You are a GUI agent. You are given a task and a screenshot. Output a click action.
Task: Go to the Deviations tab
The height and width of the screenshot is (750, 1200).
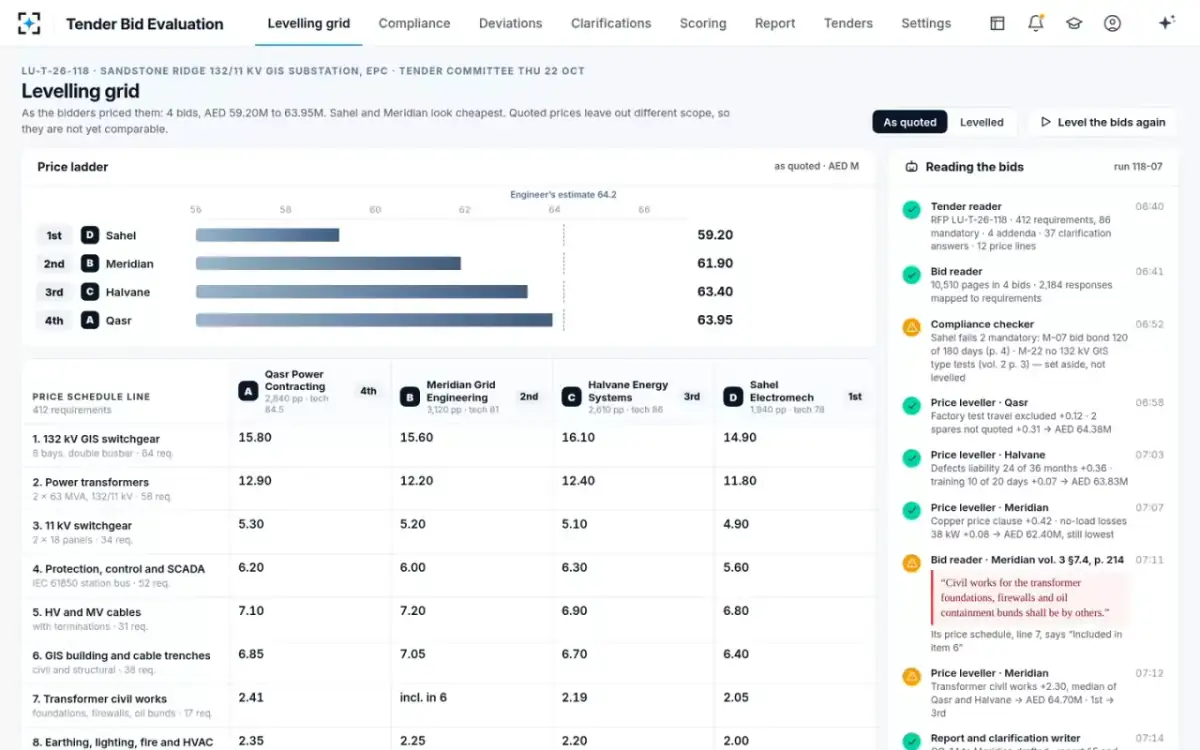510,23
